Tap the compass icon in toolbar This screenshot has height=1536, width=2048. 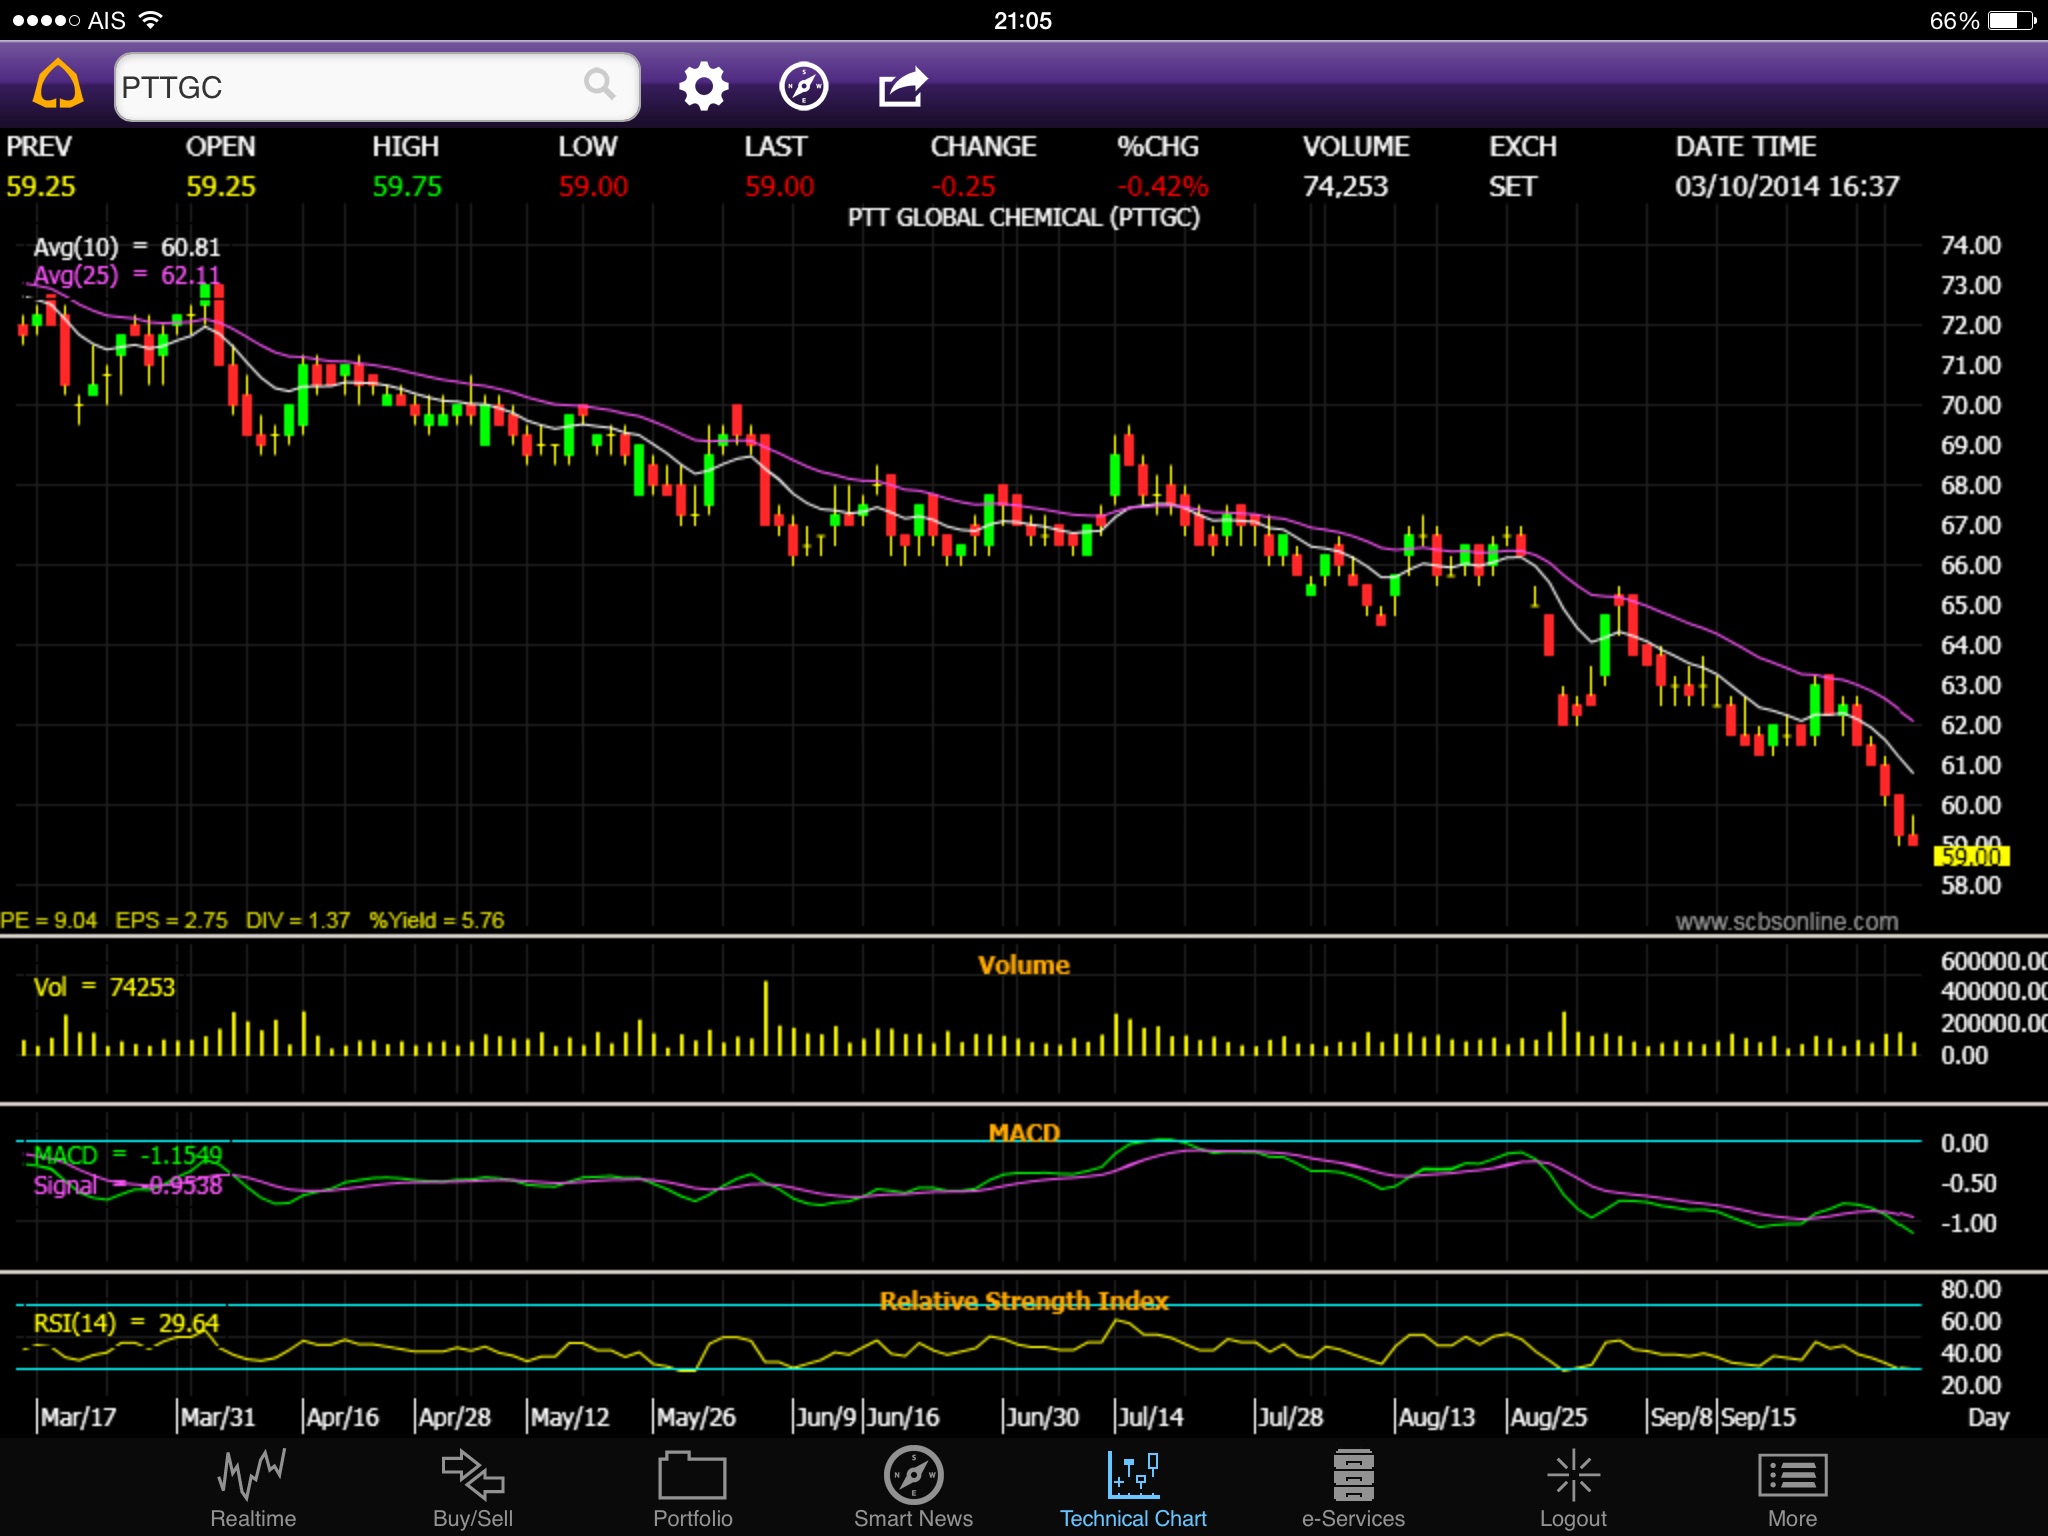[804, 86]
